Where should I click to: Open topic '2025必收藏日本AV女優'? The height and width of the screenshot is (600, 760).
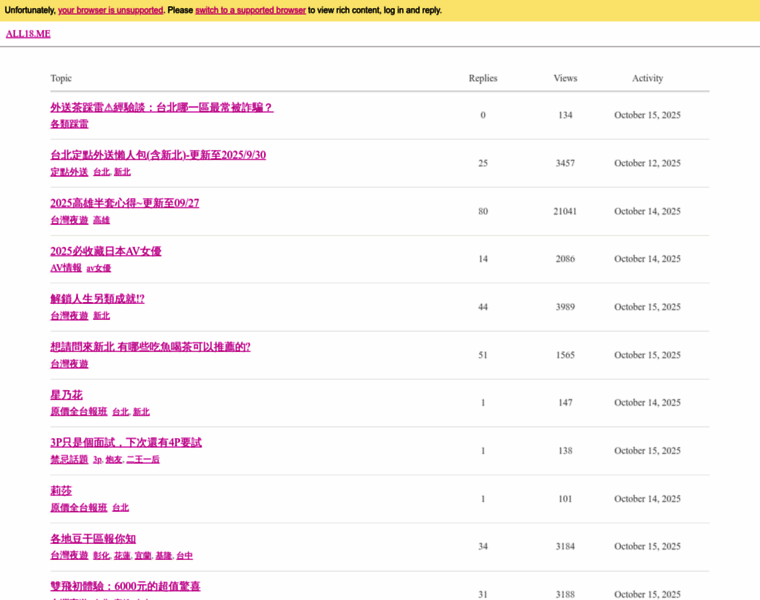point(105,251)
